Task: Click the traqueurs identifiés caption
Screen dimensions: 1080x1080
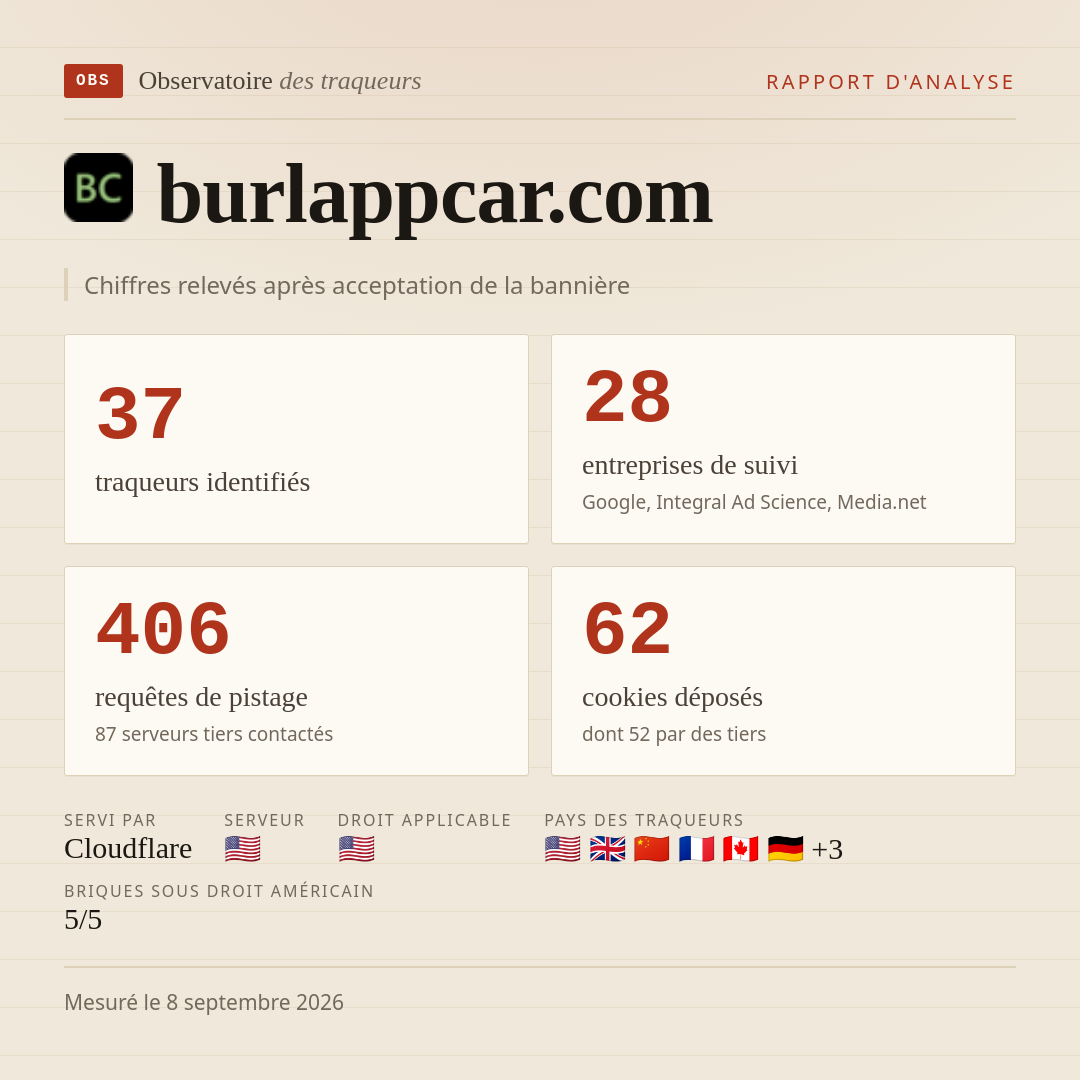Action: (x=202, y=482)
